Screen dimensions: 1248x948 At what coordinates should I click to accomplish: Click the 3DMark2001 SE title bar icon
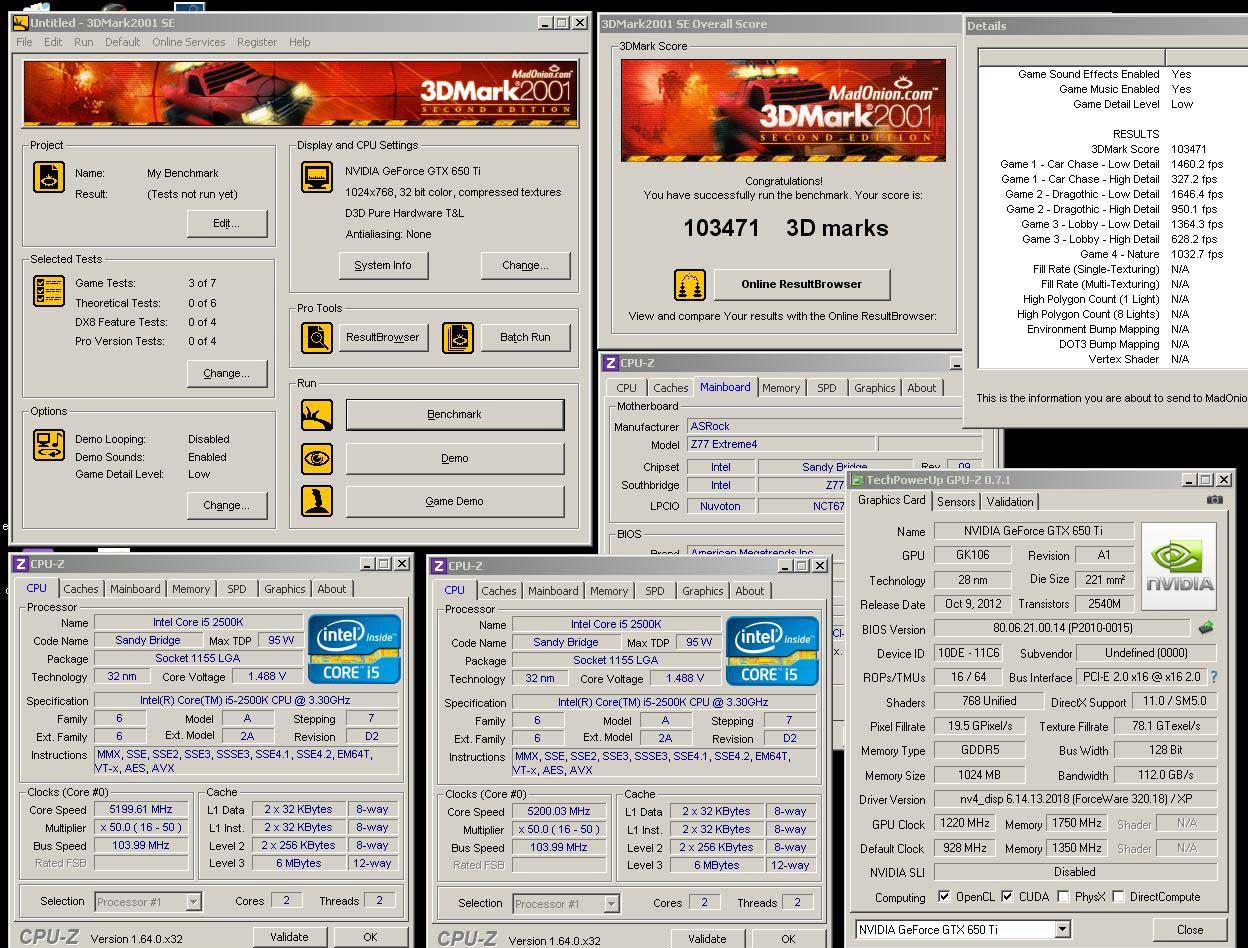tap(19, 22)
